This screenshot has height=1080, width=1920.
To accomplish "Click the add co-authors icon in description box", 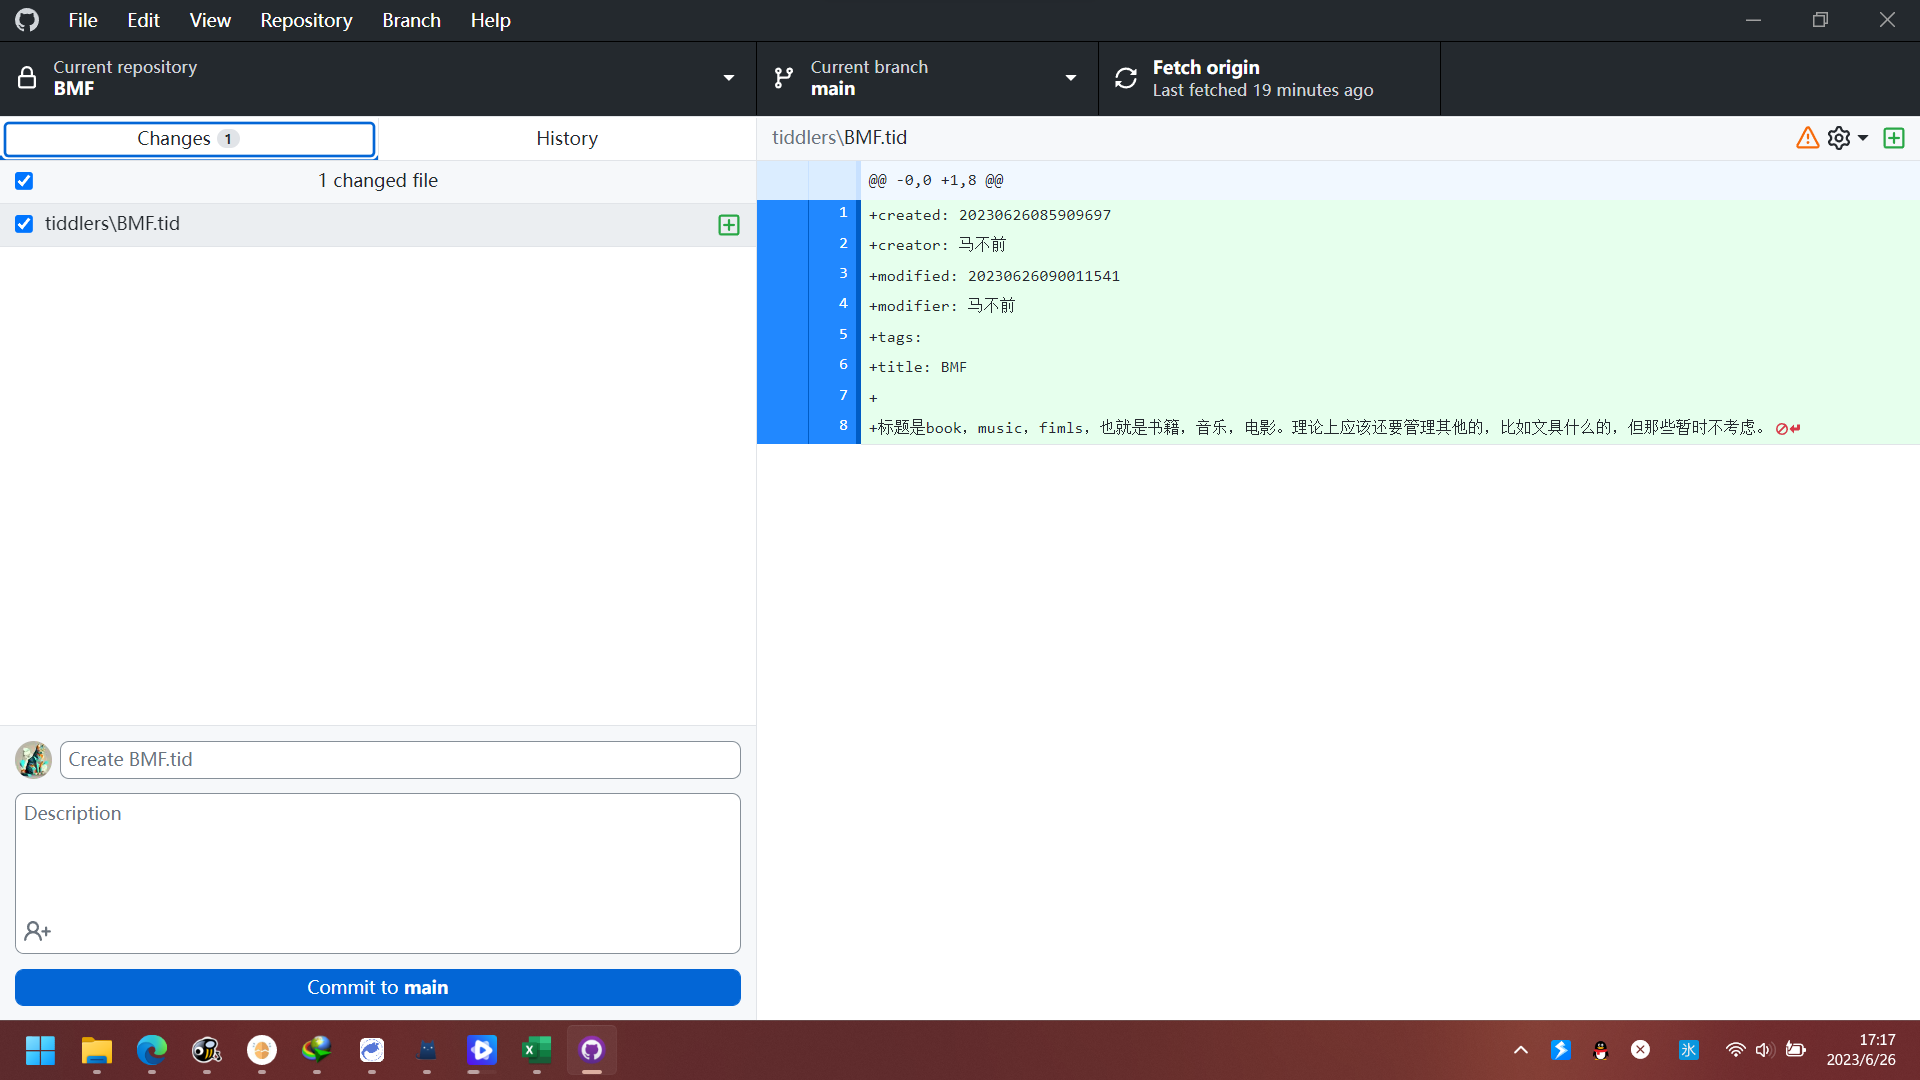I will coord(38,931).
